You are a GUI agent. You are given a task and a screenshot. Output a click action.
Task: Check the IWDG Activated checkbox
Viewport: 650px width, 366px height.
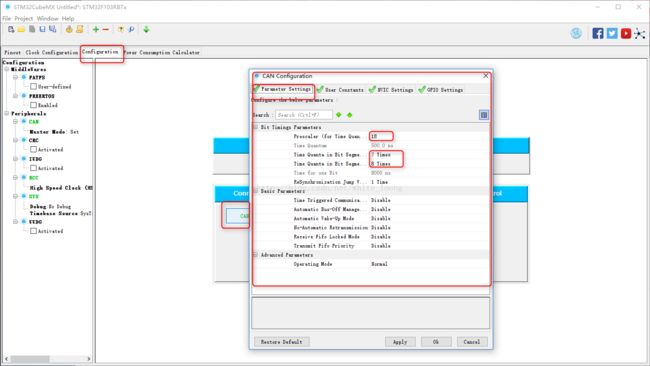pyautogui.click(x=33, y=168)
